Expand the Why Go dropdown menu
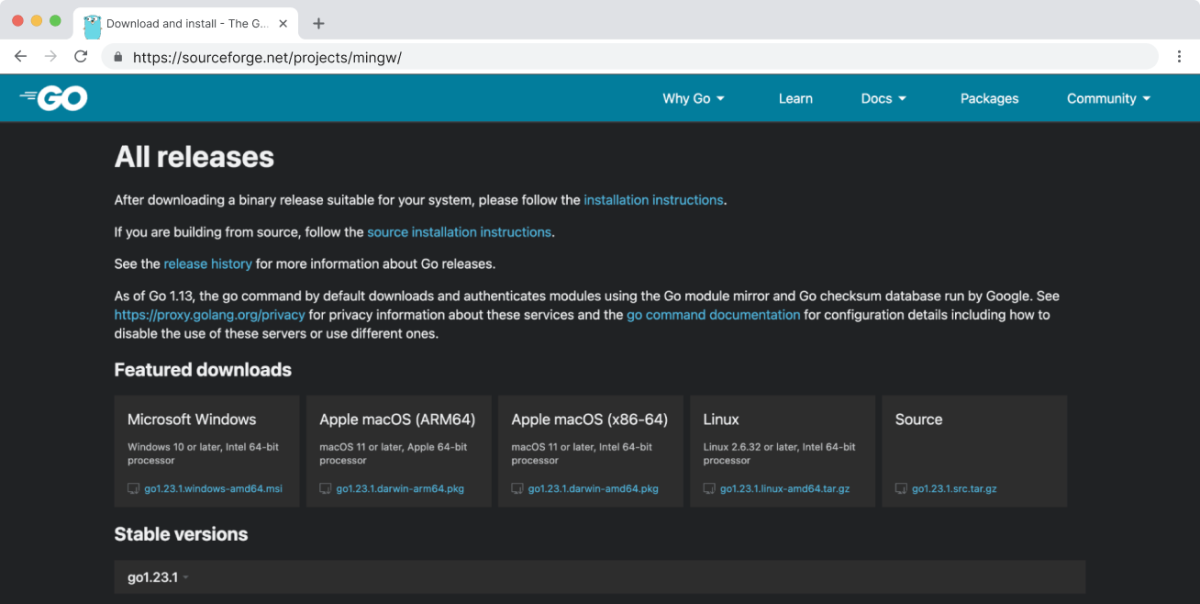Screen dimensions: 1200x604 tap(693, 98)
